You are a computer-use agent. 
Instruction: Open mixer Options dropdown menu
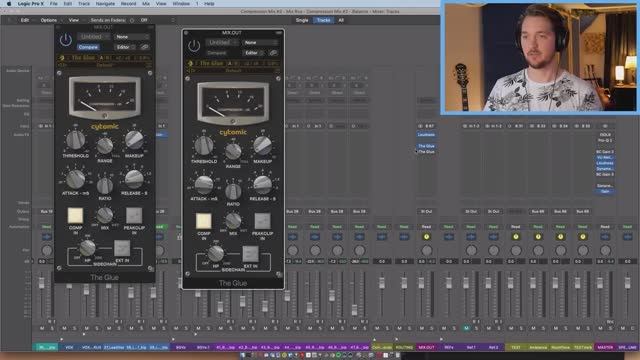[x=50, y=20]
